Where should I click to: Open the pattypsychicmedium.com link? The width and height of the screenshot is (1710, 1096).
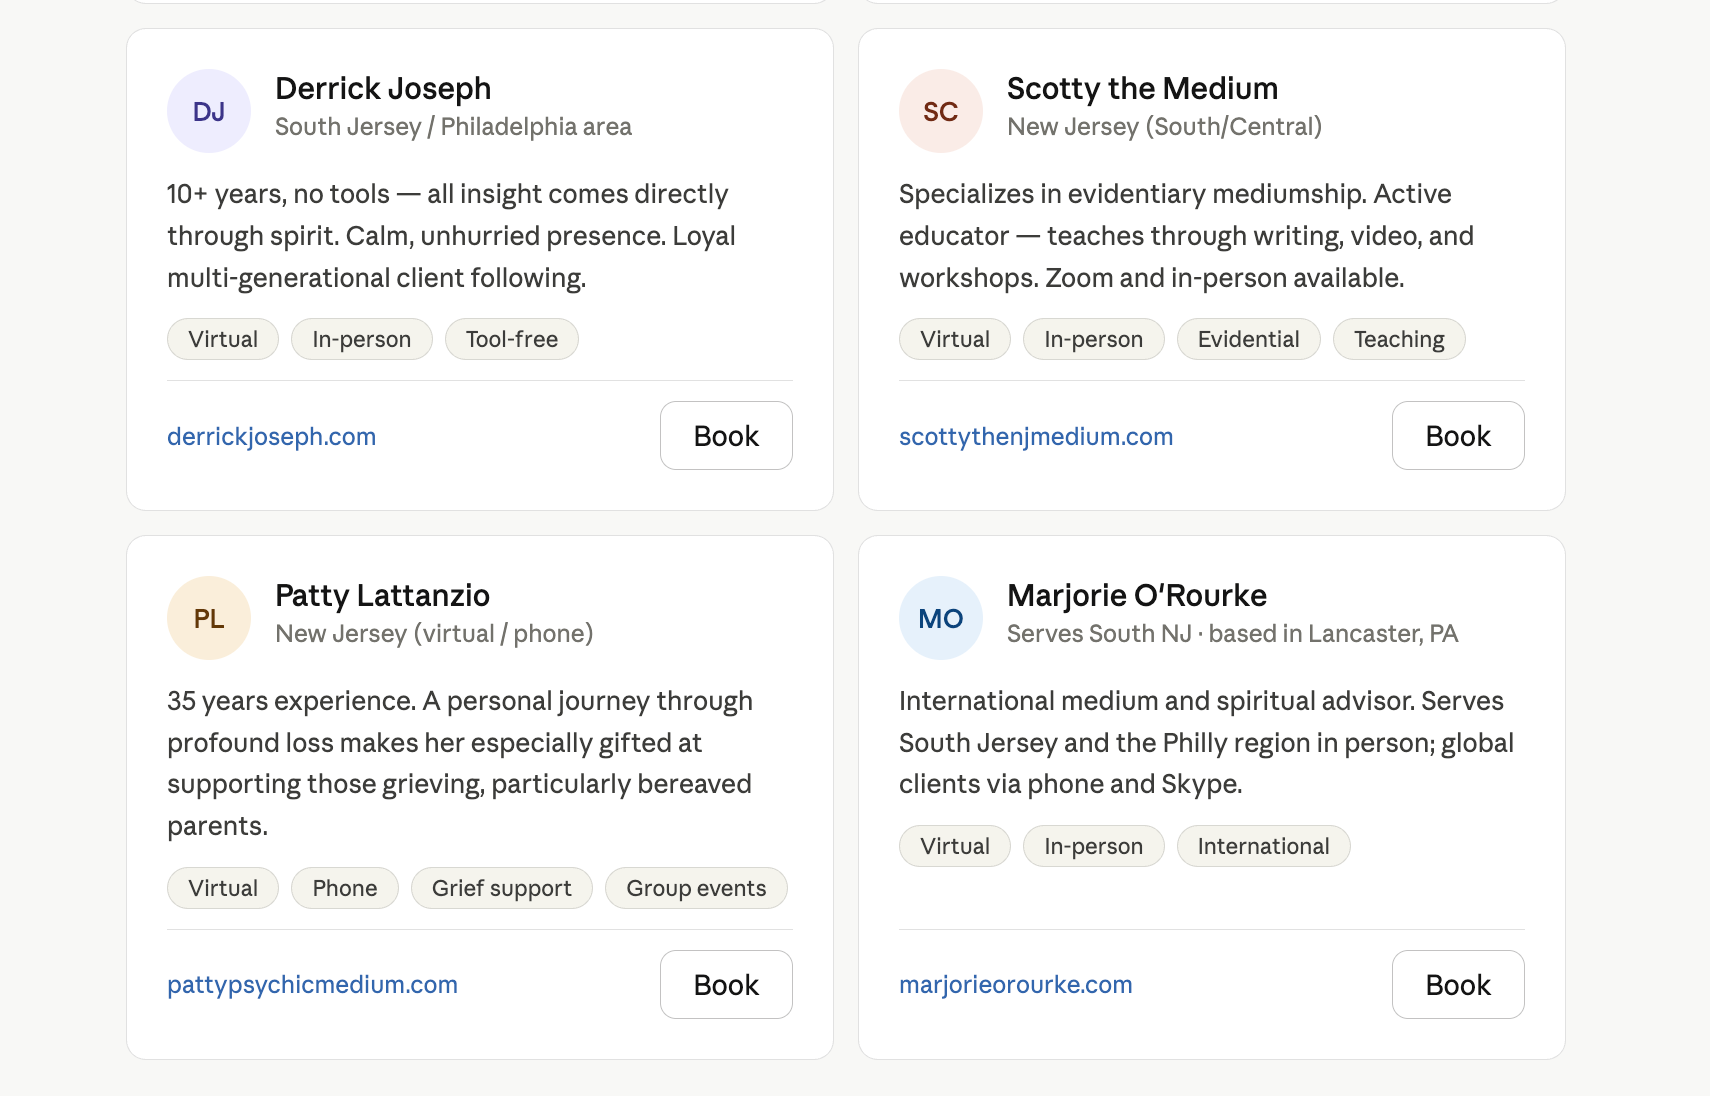tap(313, 985)
